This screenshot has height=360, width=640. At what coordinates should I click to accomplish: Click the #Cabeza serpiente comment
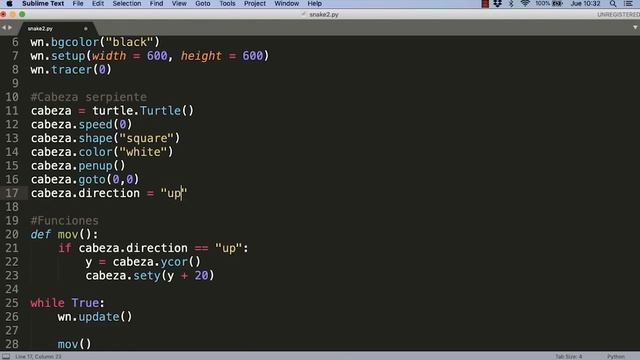point(89,97)
